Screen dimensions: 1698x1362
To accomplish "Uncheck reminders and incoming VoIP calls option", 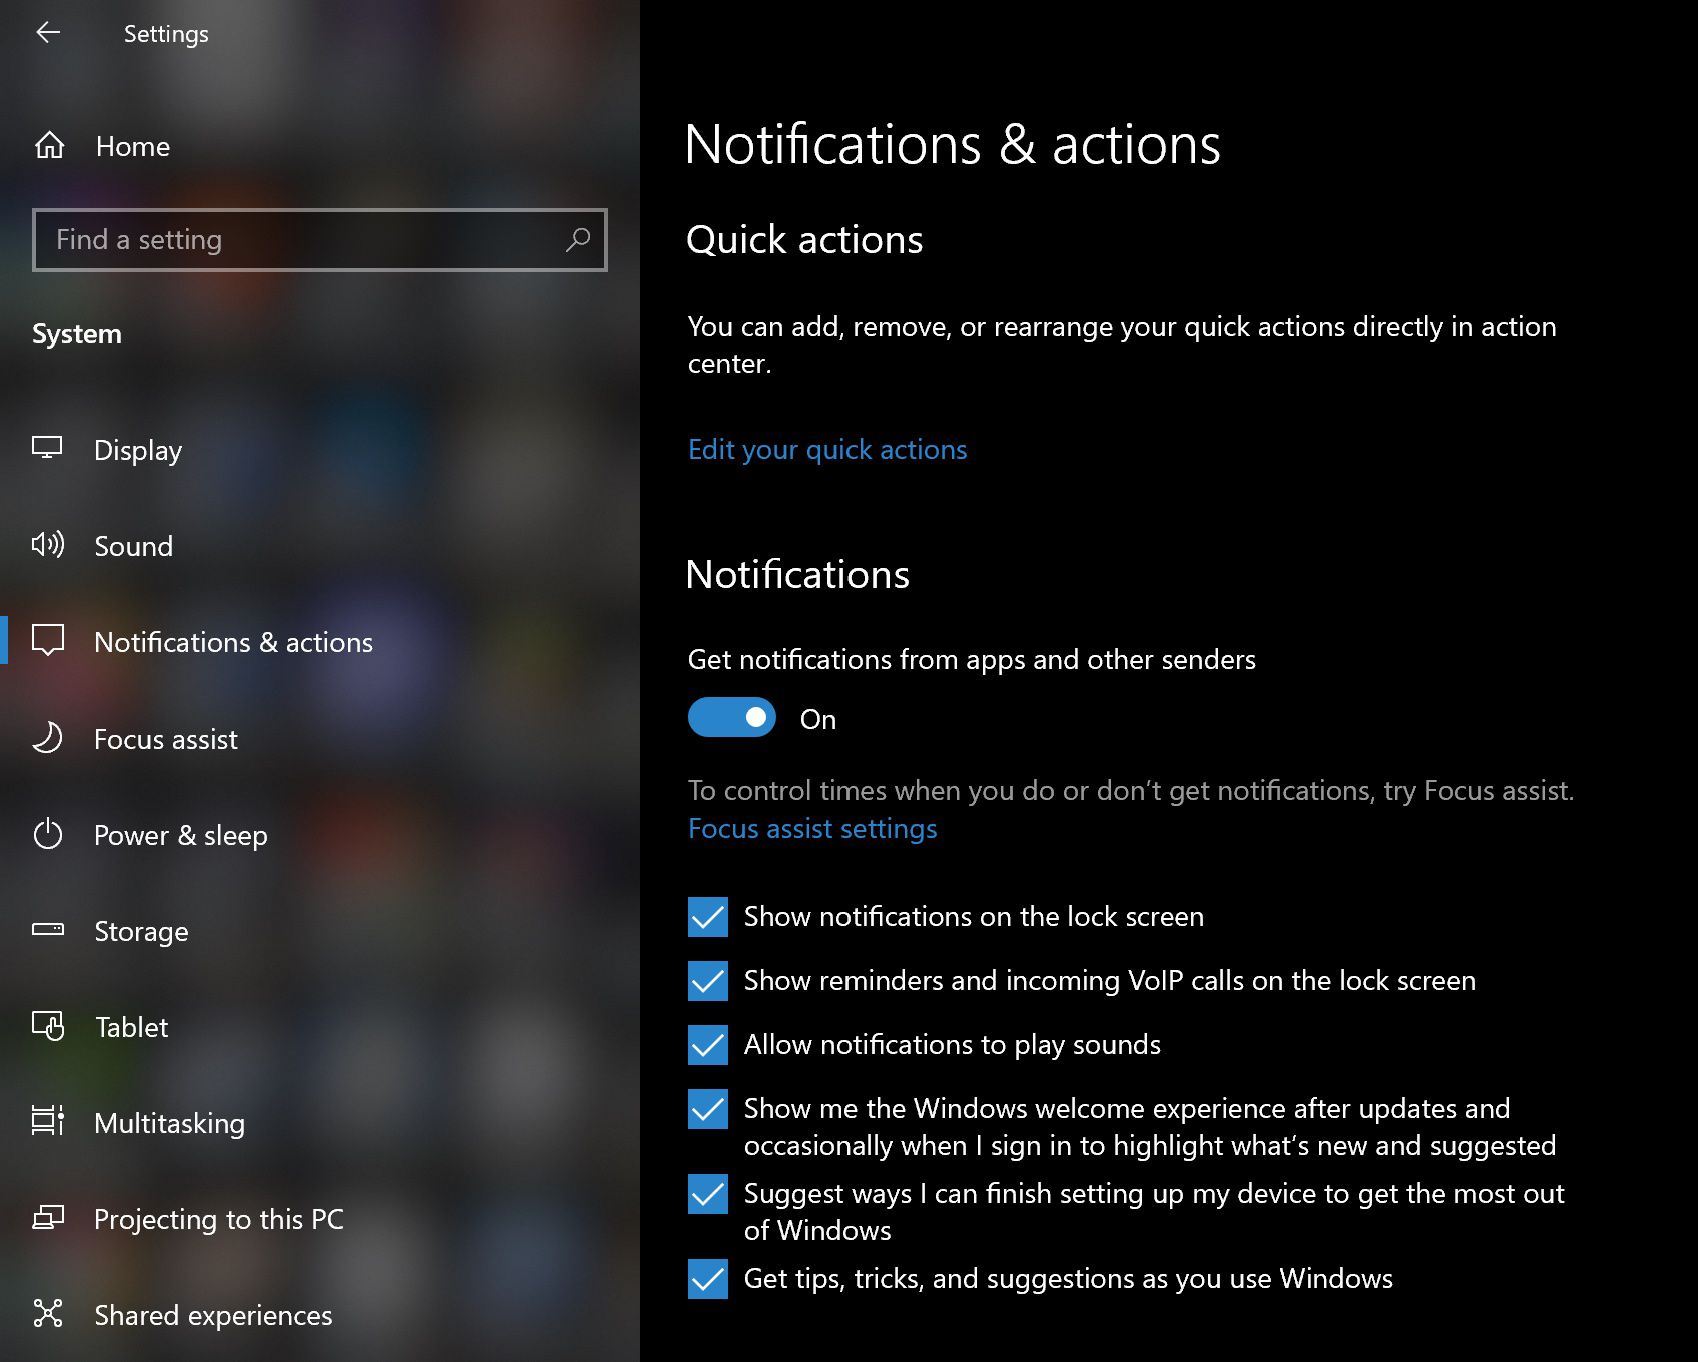I will pos(708,981).
